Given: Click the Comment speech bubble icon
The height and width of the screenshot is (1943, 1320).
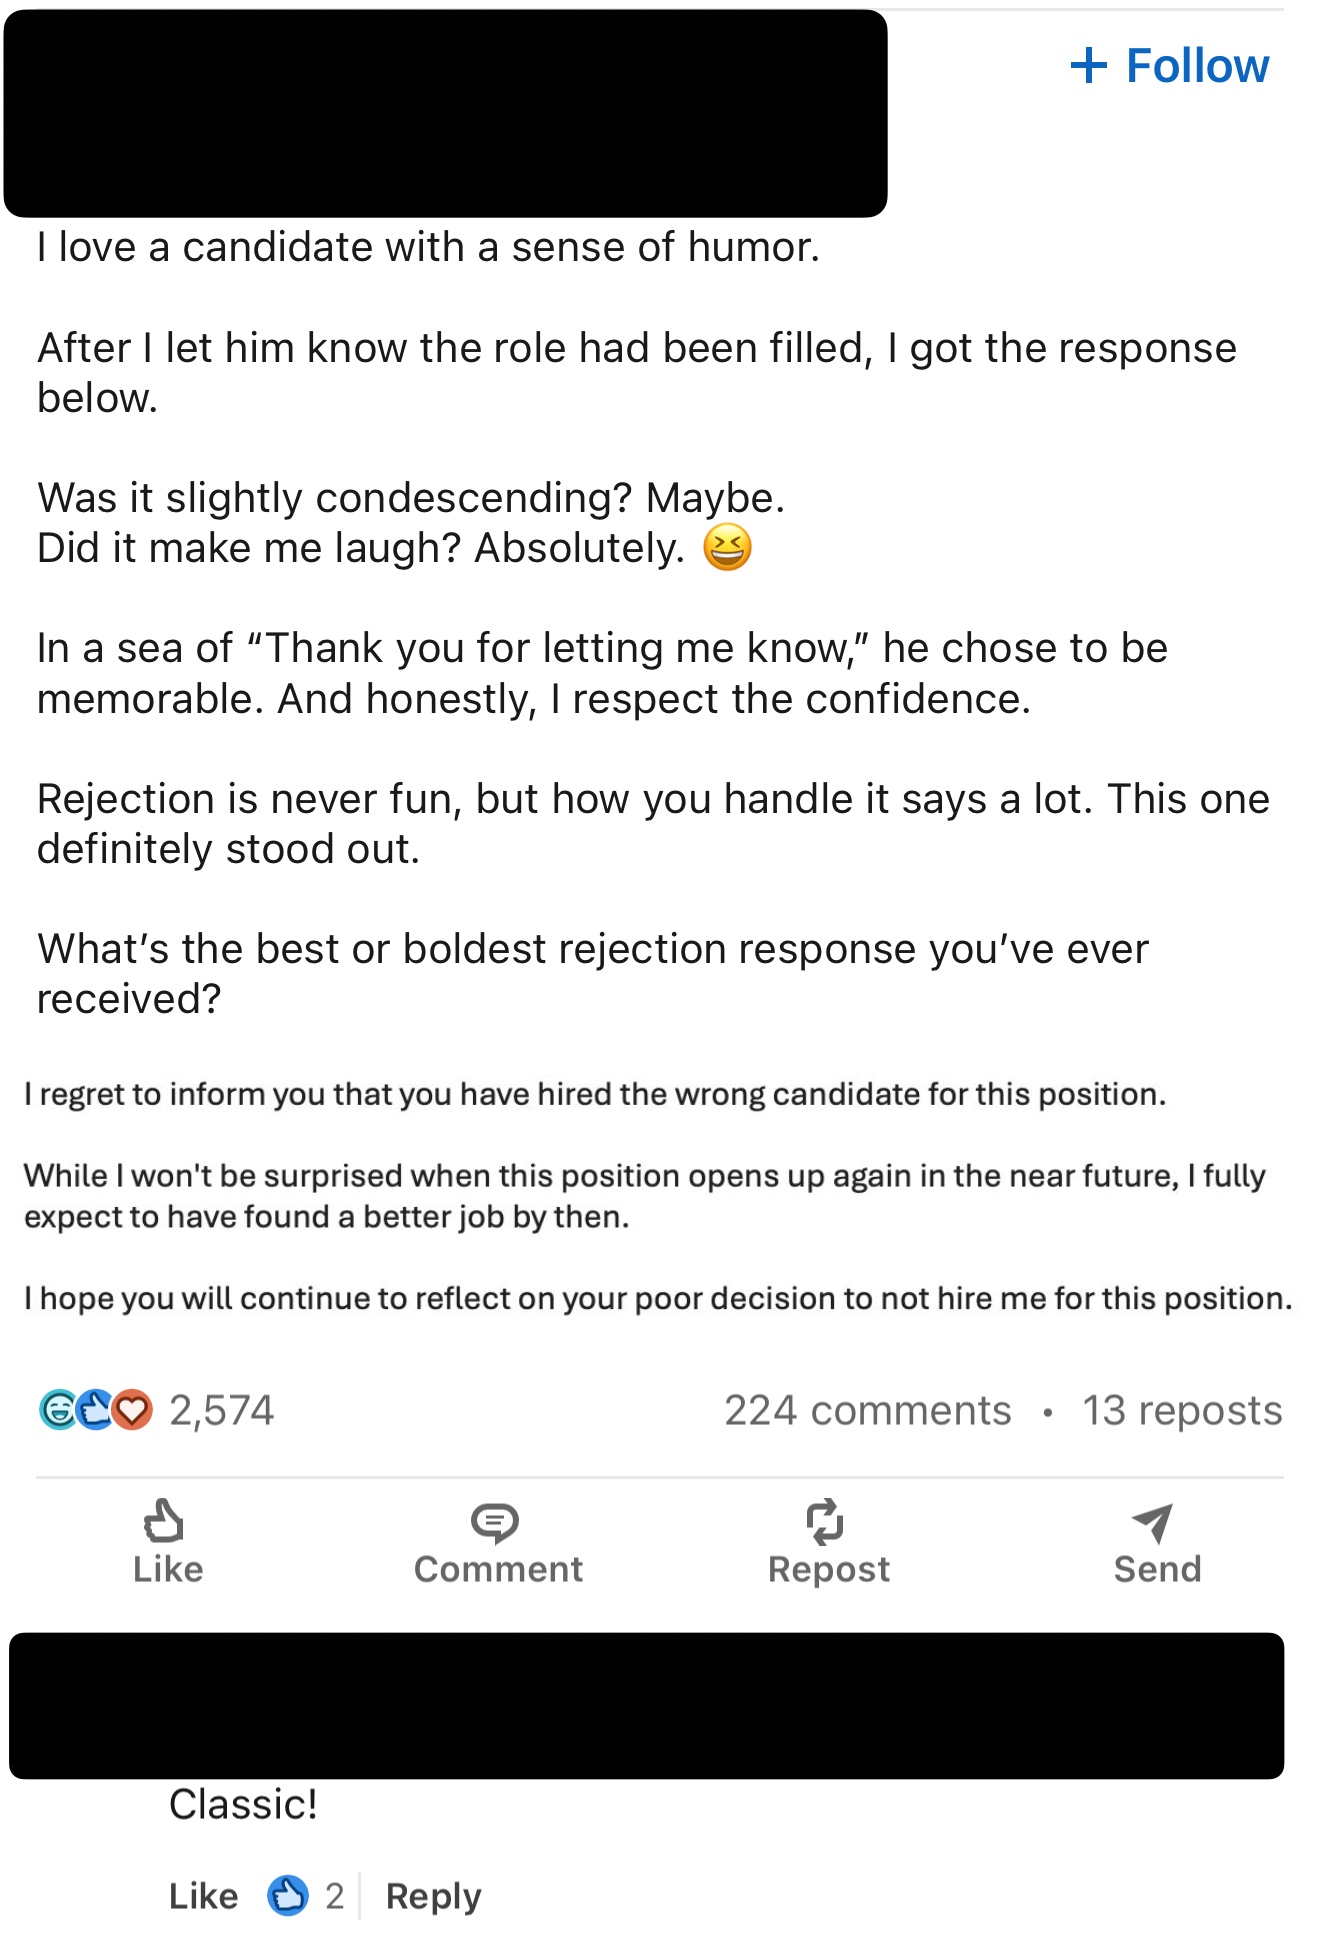Looking at the screenshot, I should click(495, 1522).
